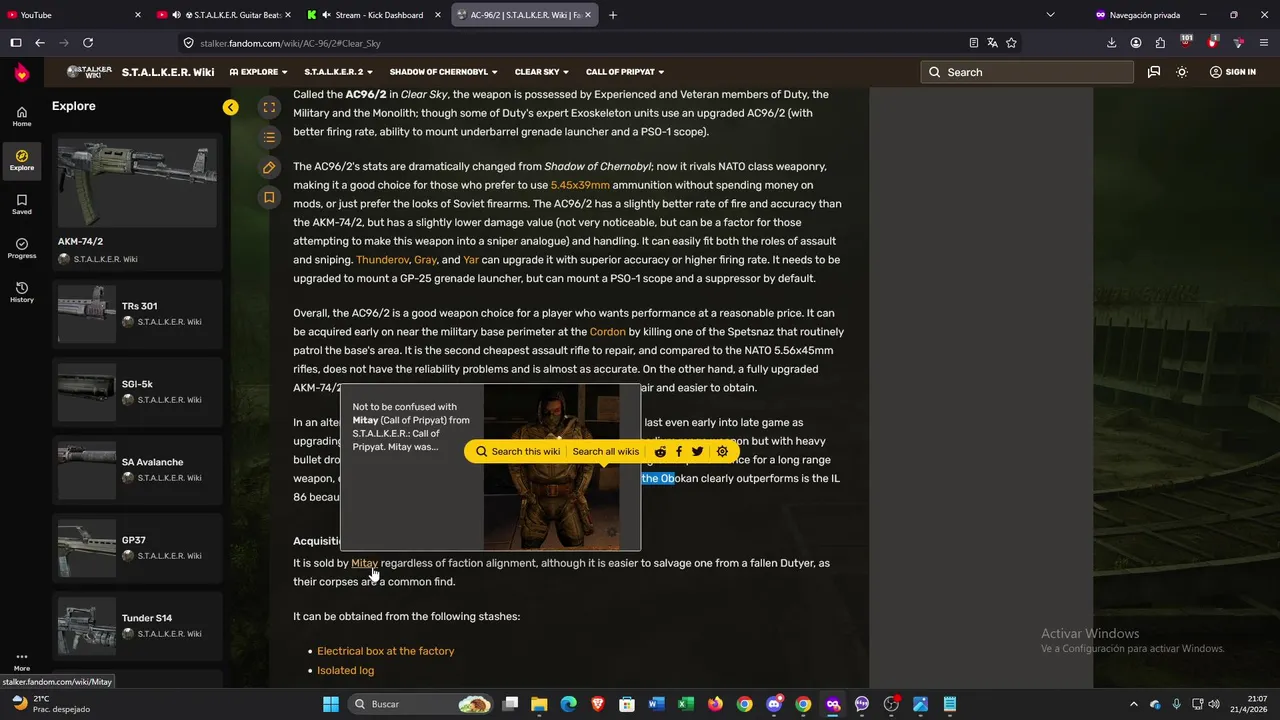Expand the EXPLORE menu

click(258, 72)
